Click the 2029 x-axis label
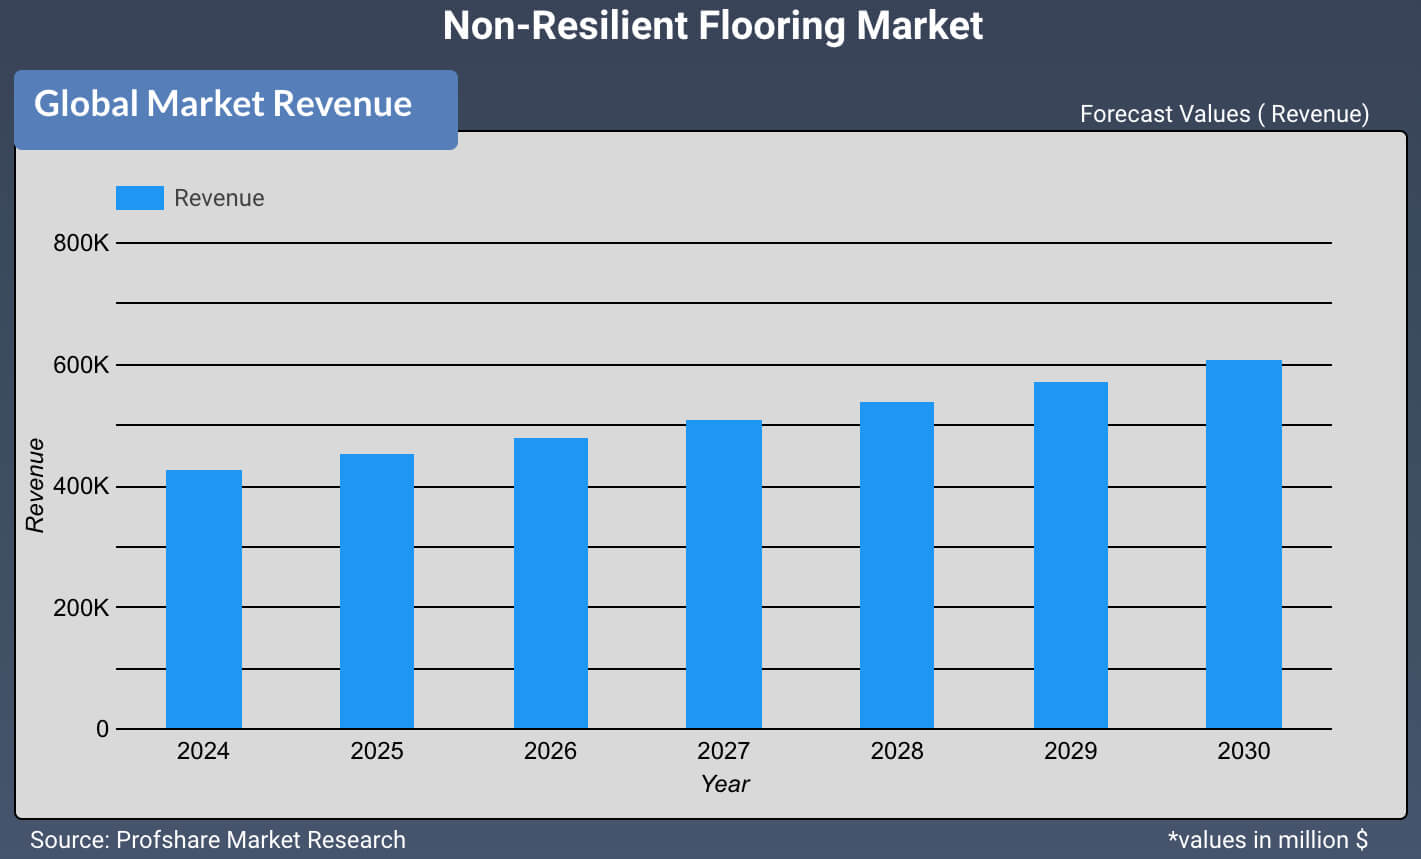1421x859 pixels. click(1070, 751)
